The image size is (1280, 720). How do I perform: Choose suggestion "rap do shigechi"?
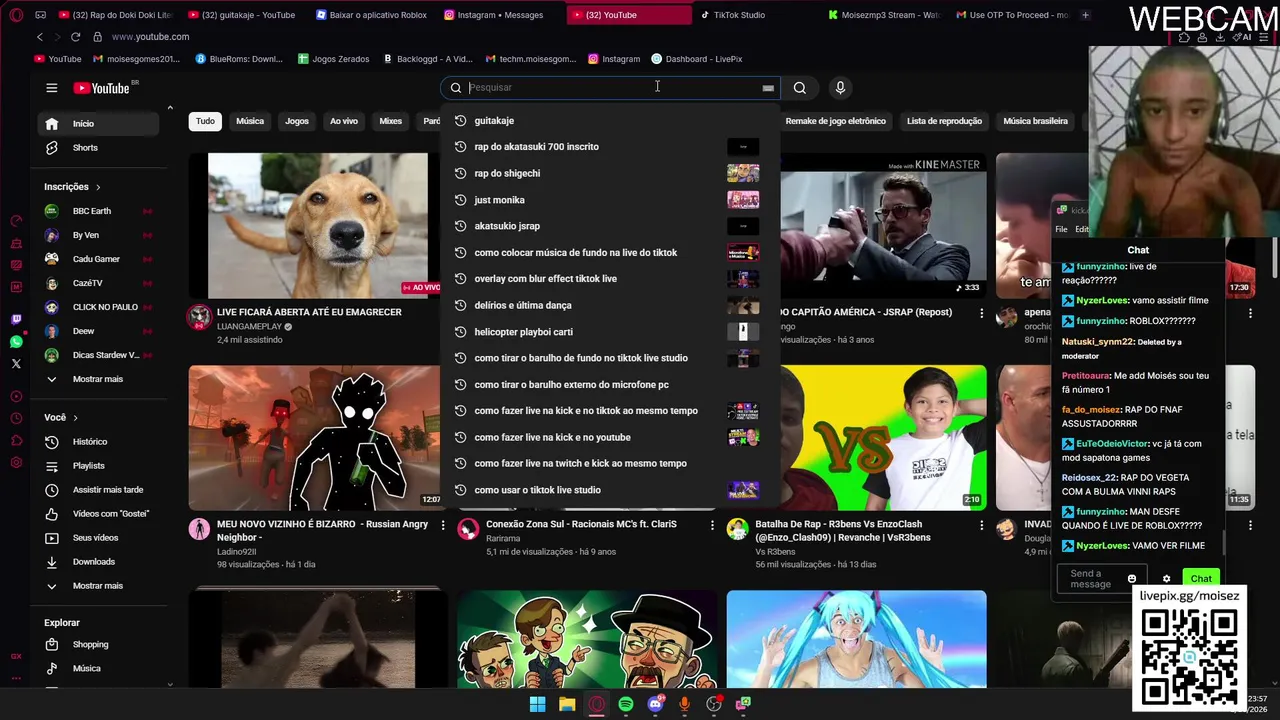(610, 173)
